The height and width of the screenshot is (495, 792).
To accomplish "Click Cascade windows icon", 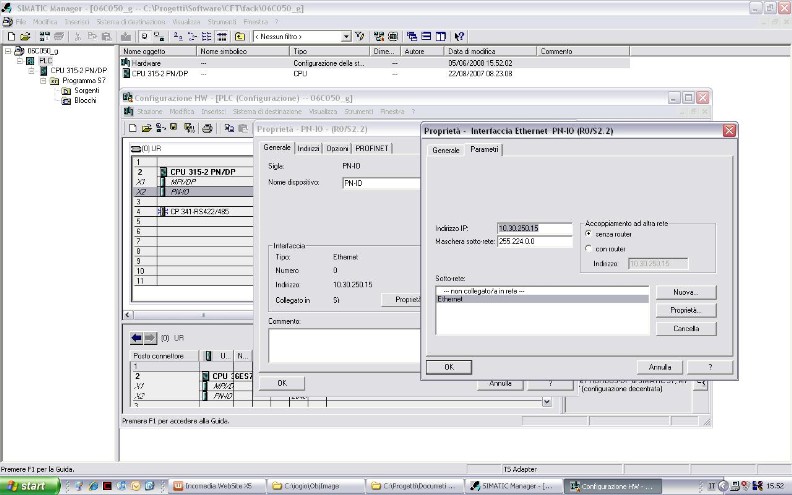I will click(412, 36).
